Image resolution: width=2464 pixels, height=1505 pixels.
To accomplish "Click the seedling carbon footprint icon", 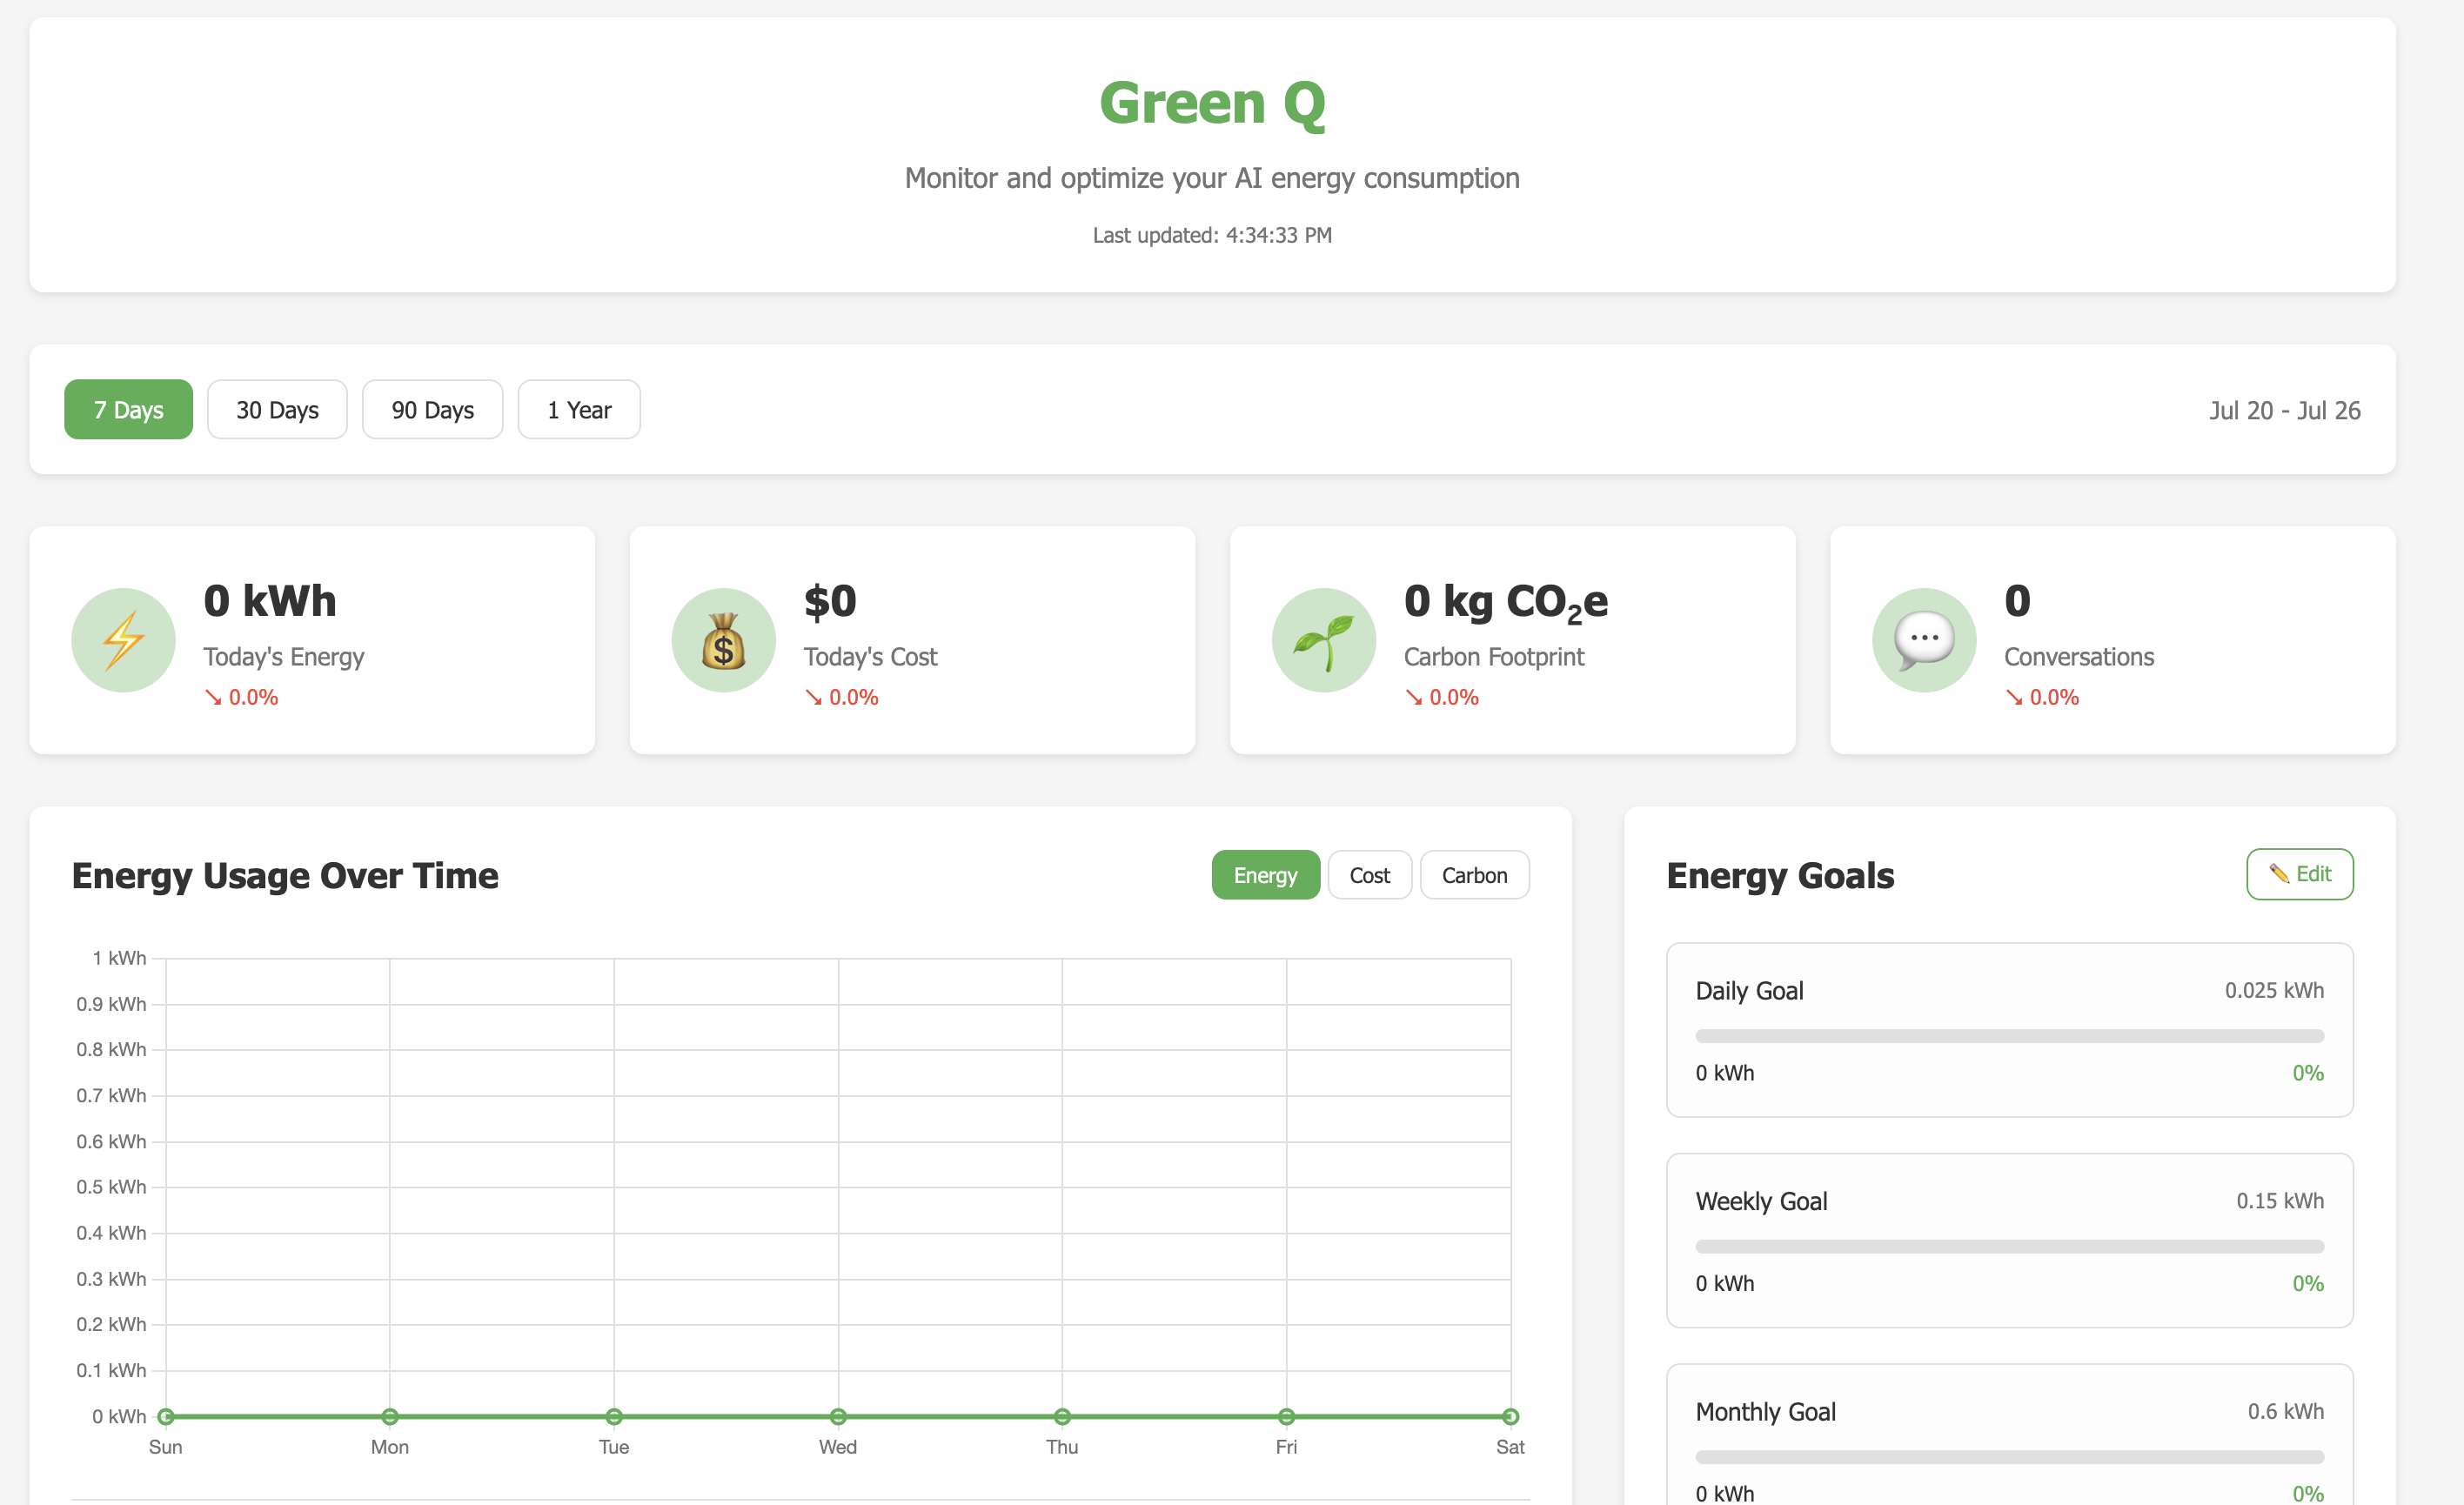I will [1323, 640].
